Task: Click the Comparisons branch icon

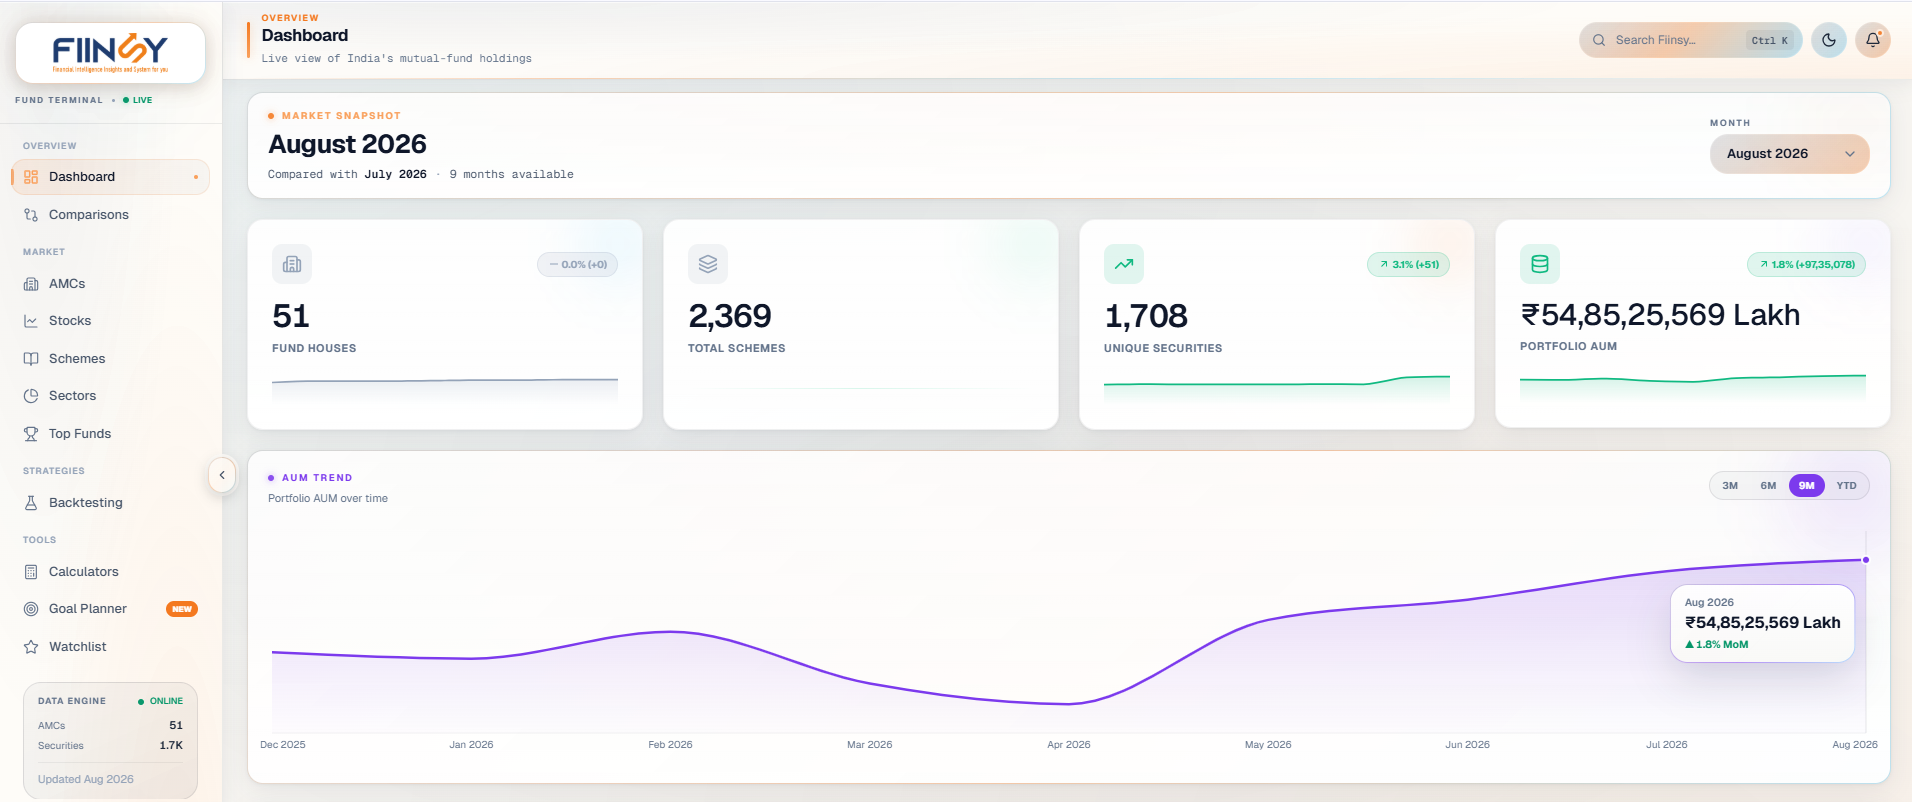Action: (31, 215)
